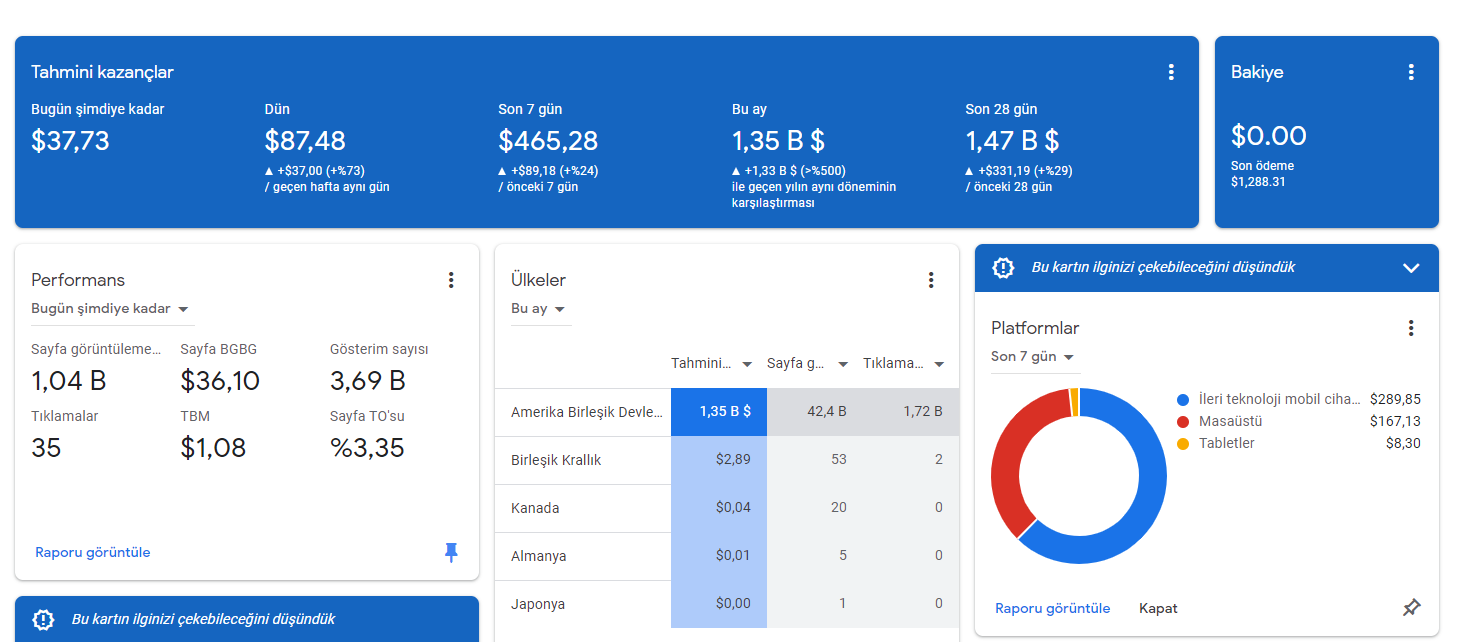Open the Performans card more options menu
This screenshot has height=642, width=1466.
(451, 280)
